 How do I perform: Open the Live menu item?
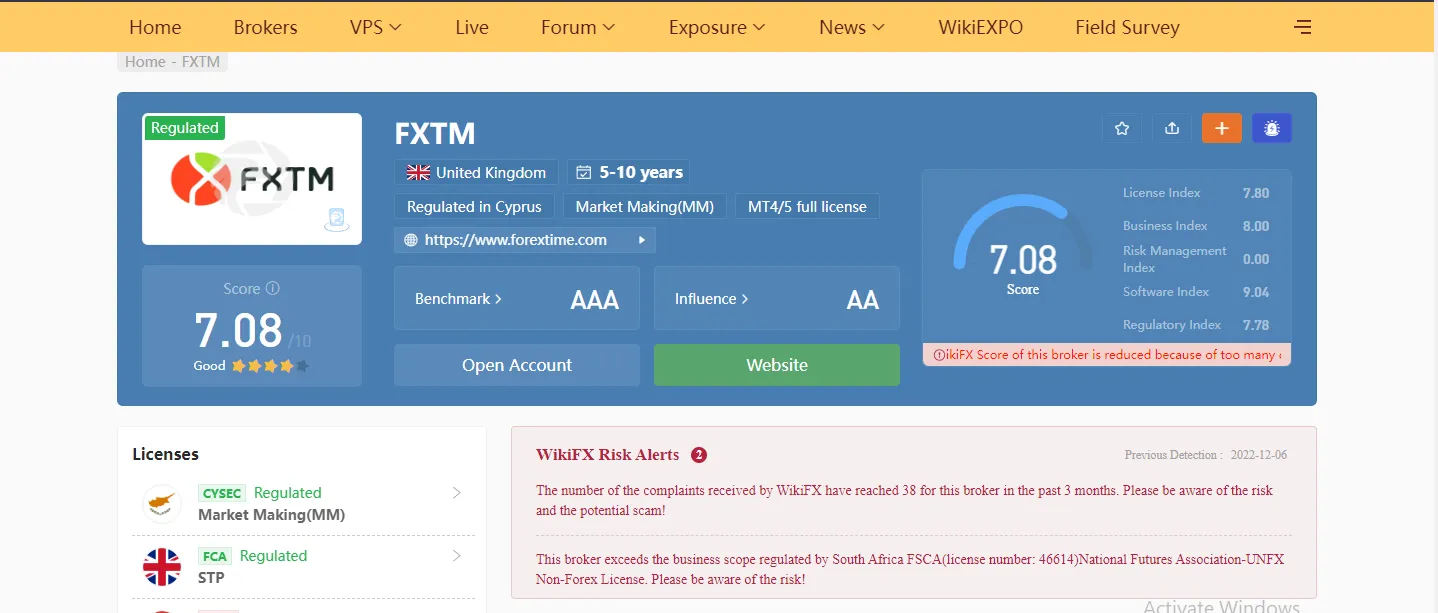point(472,27)
